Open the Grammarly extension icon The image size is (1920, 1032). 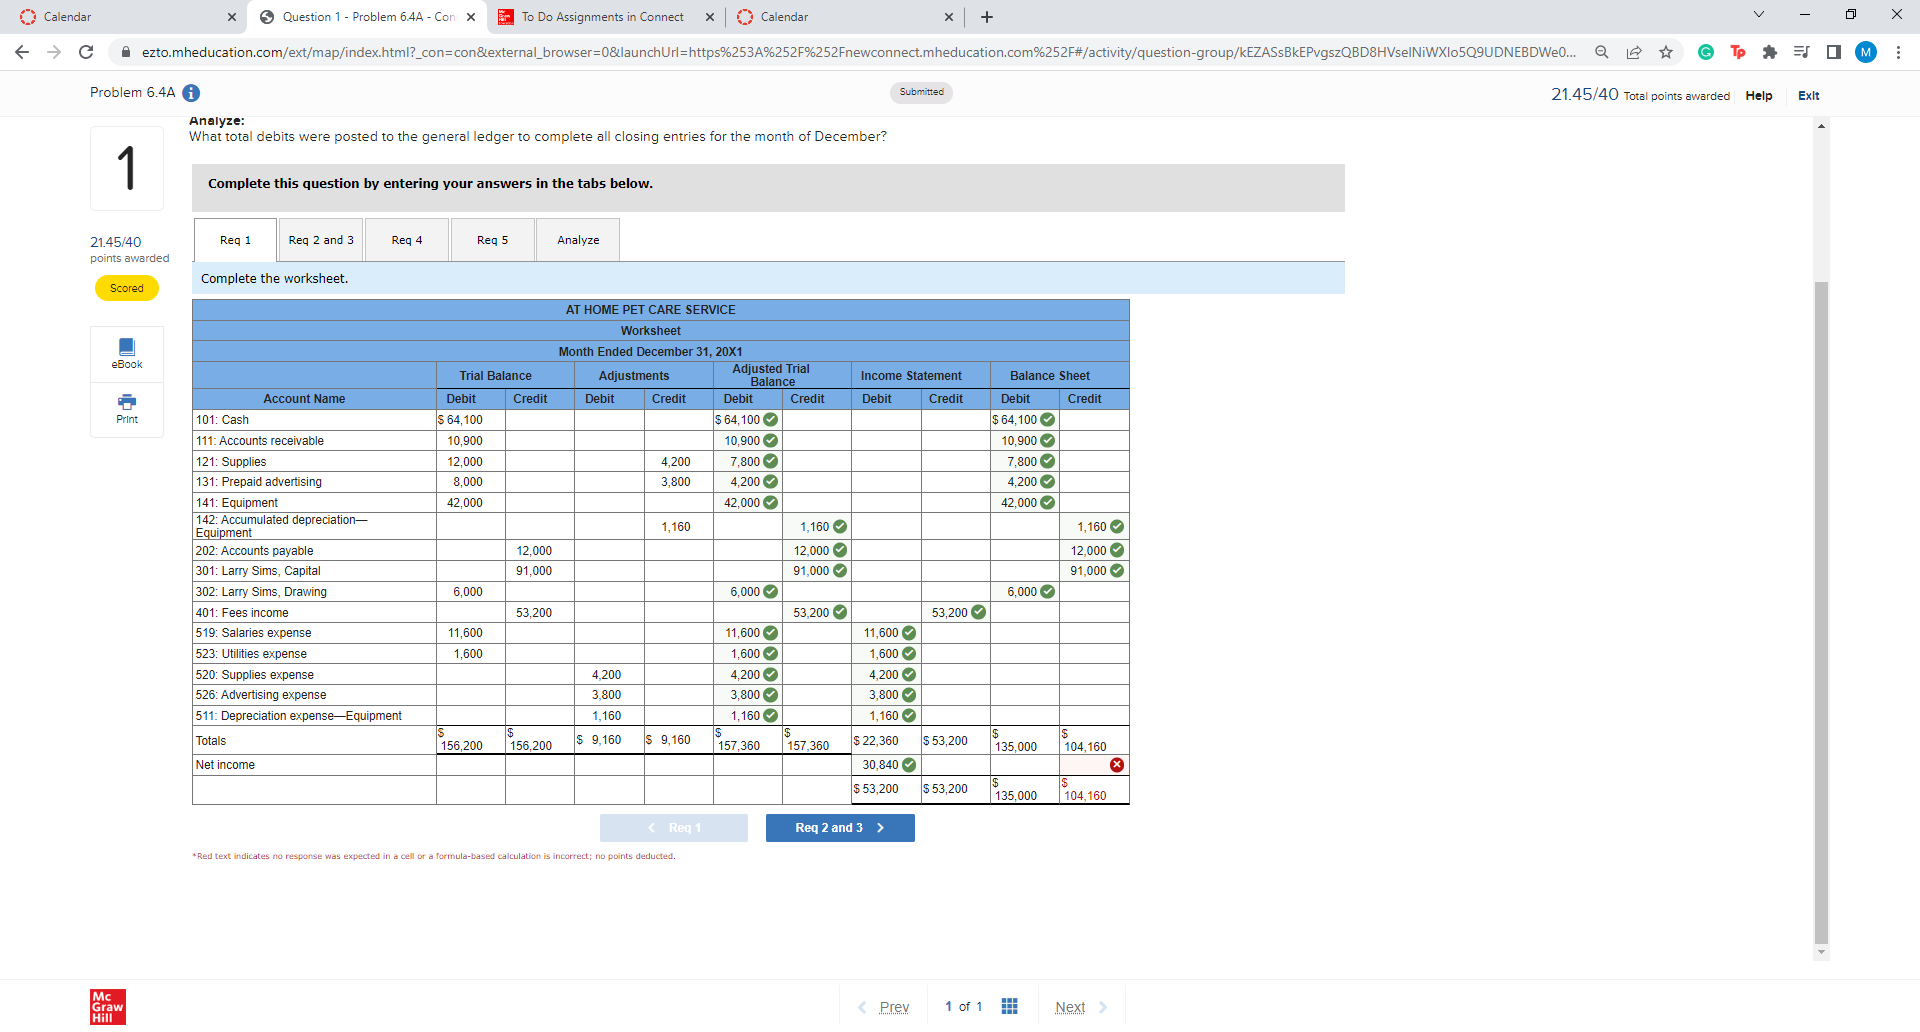pyautogui.click(x=1706, y=52)
